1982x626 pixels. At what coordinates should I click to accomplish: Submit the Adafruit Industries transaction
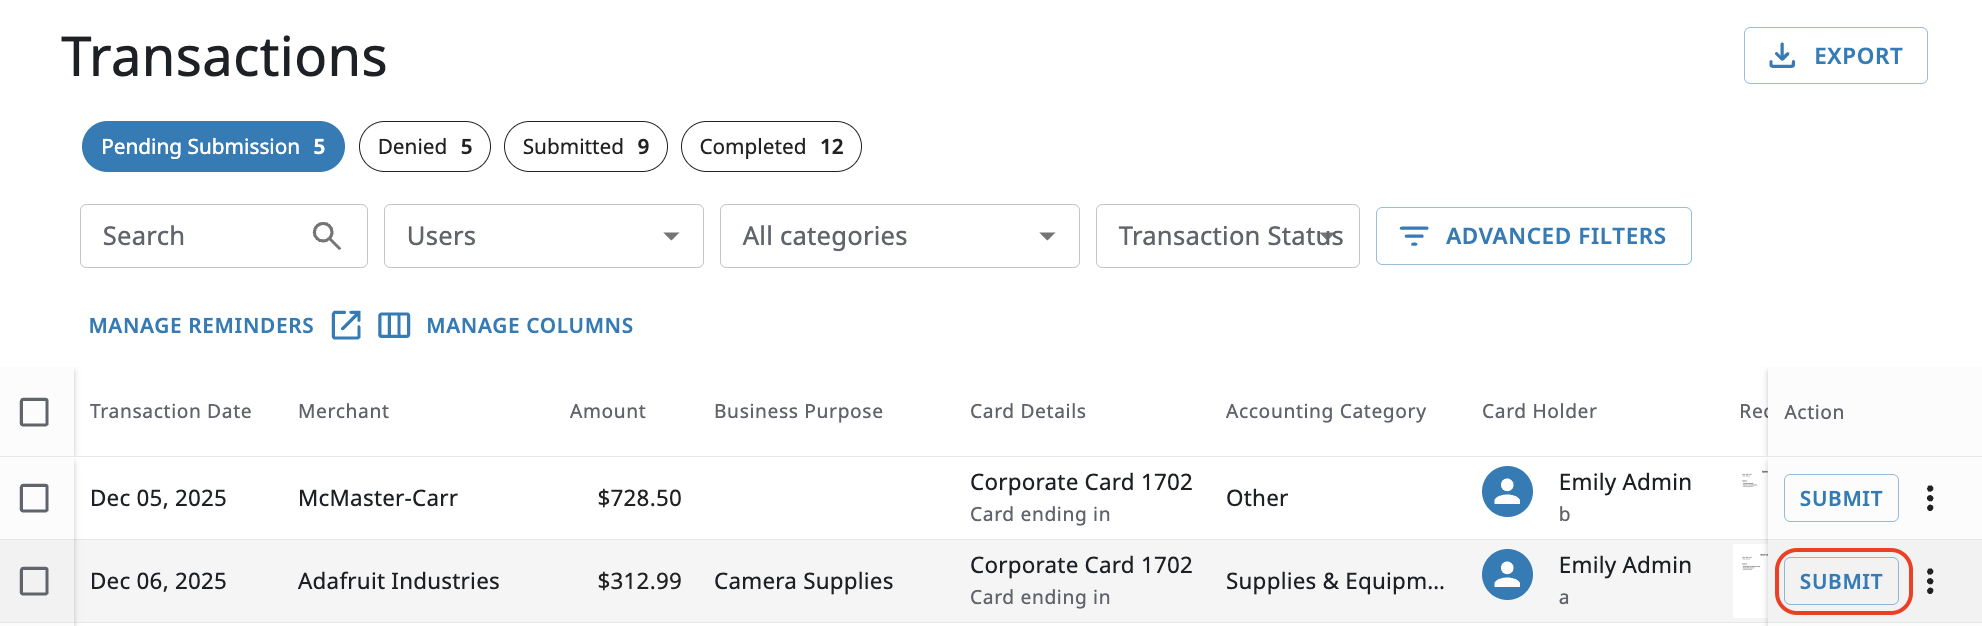tap(1841, 581)
